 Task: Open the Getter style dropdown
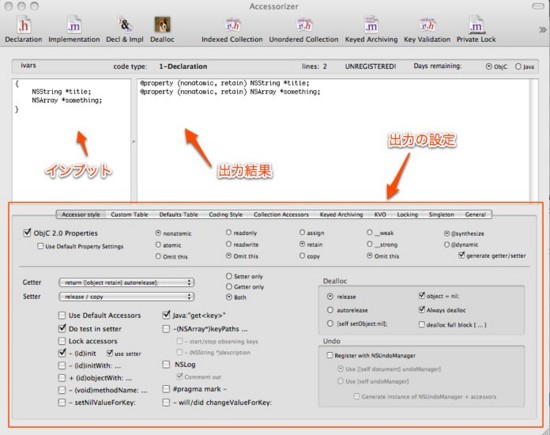click(126, 282)
